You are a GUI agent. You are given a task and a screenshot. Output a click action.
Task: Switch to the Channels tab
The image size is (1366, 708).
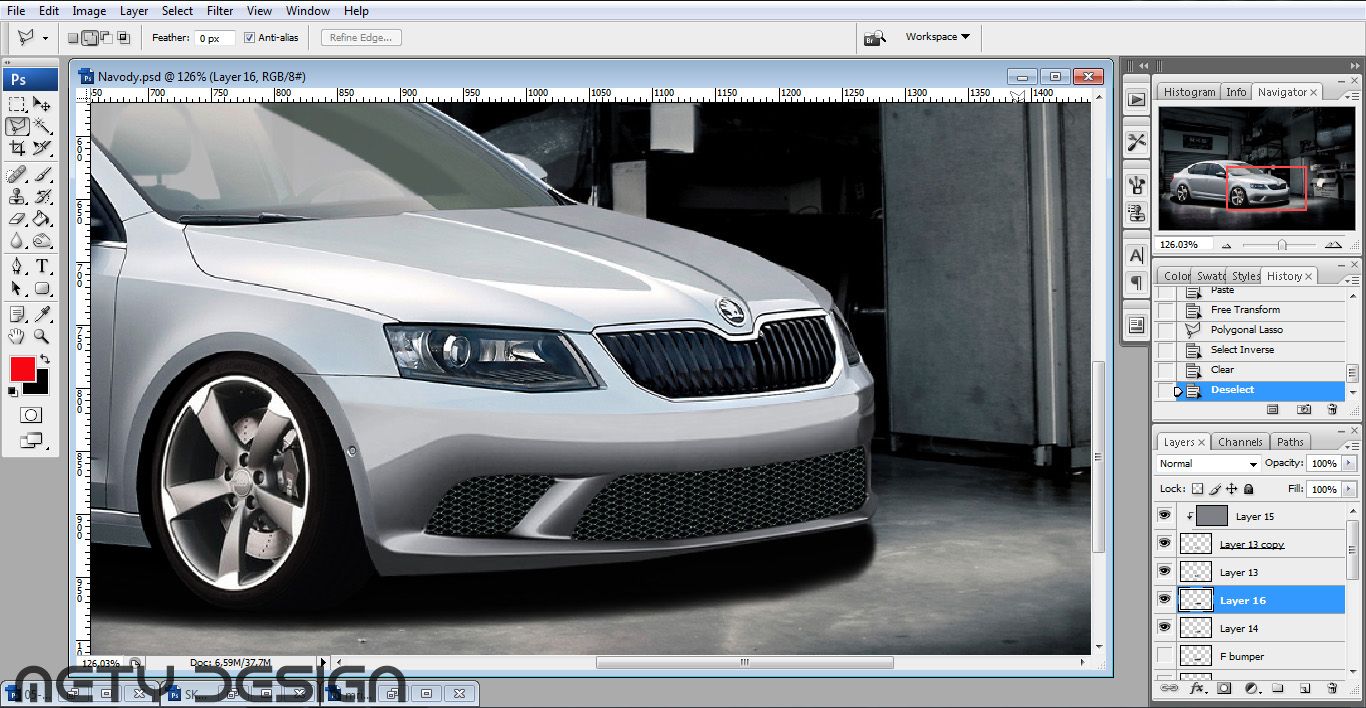pos(1240,442)
